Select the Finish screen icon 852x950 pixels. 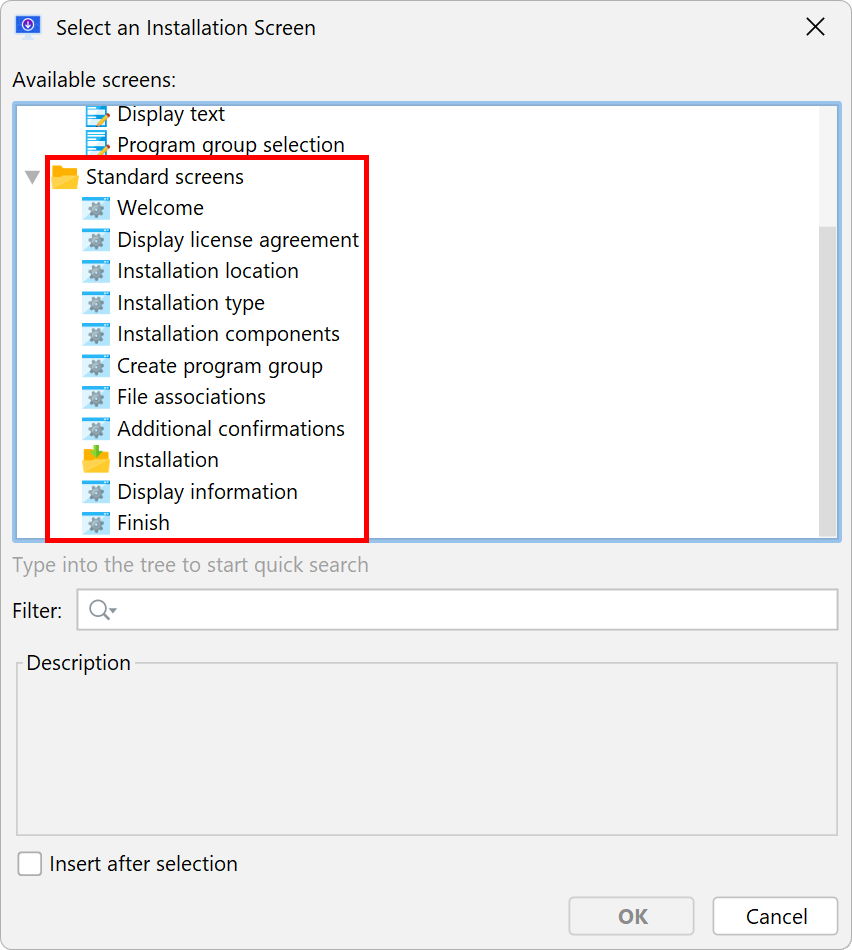pos(96,523)
